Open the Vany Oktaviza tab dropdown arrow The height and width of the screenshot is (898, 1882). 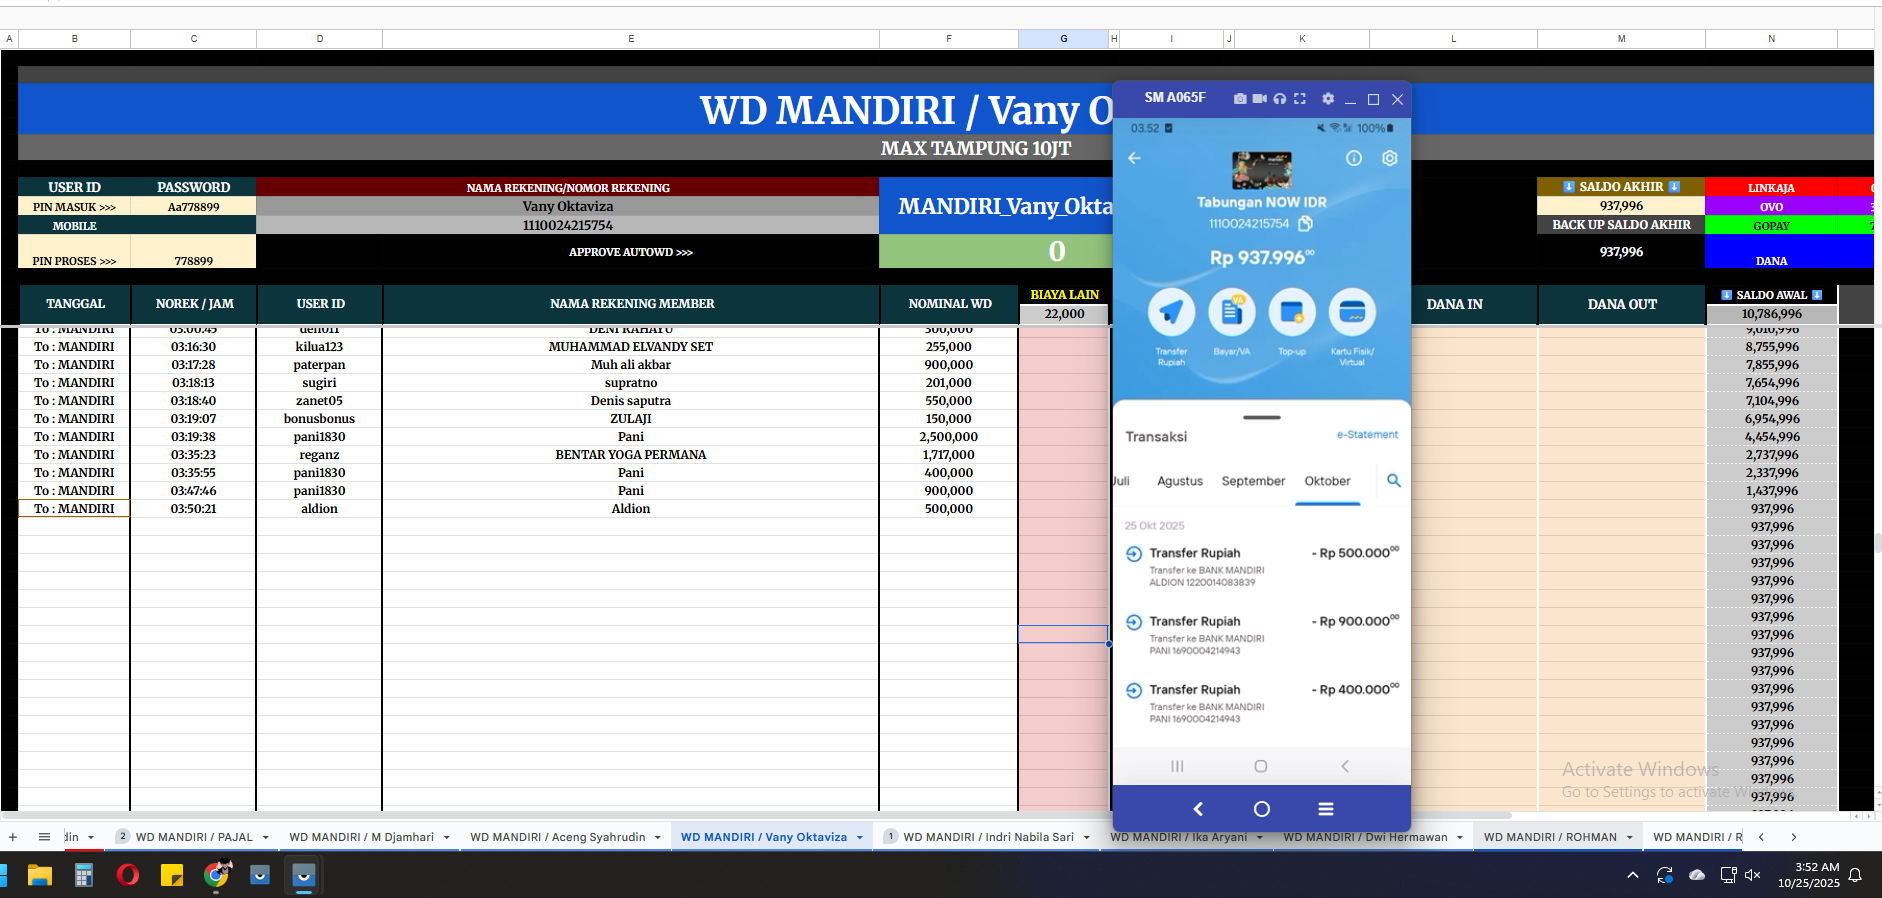point(860,838)
